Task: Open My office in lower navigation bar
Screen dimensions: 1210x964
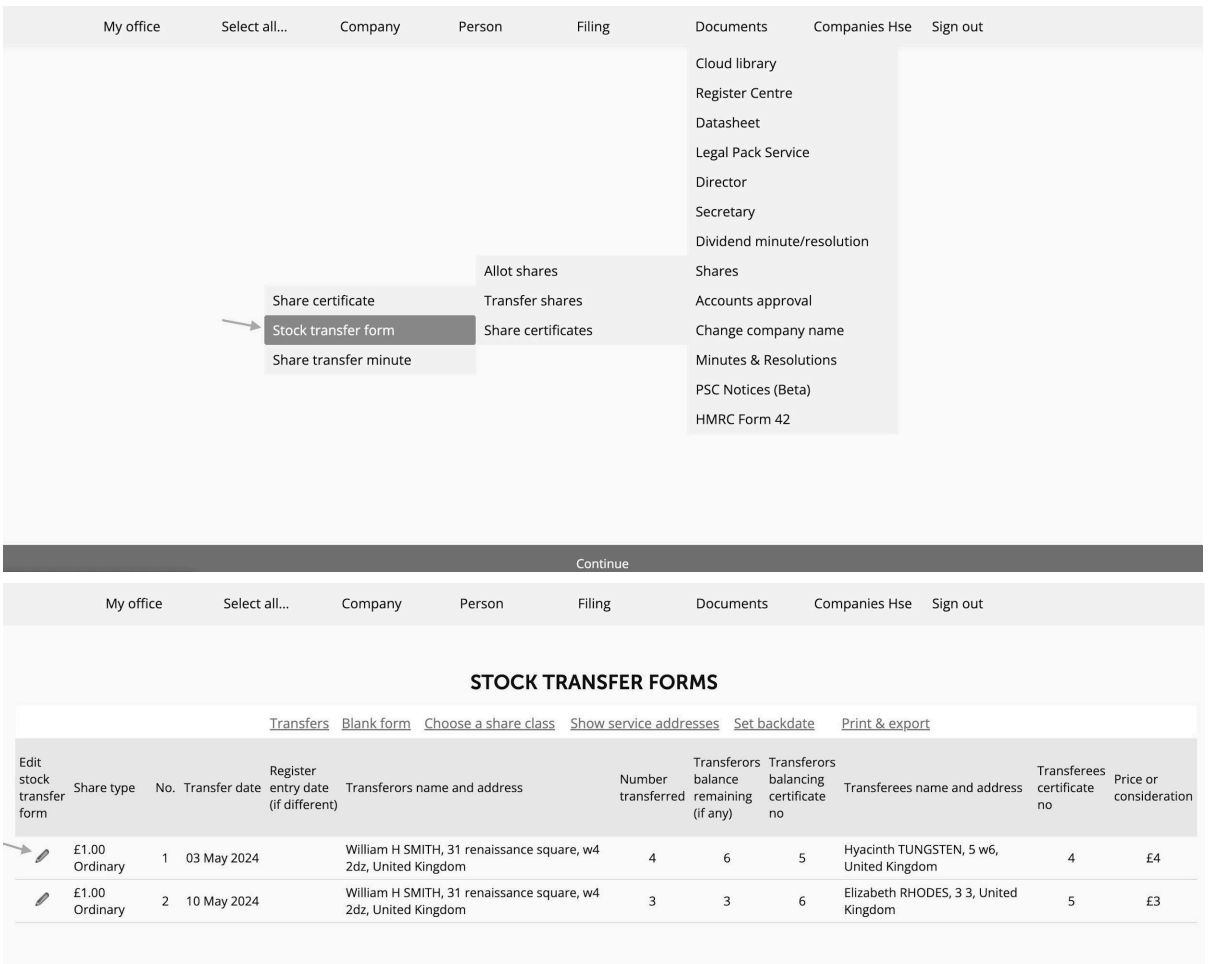Action: pos(134,604)
